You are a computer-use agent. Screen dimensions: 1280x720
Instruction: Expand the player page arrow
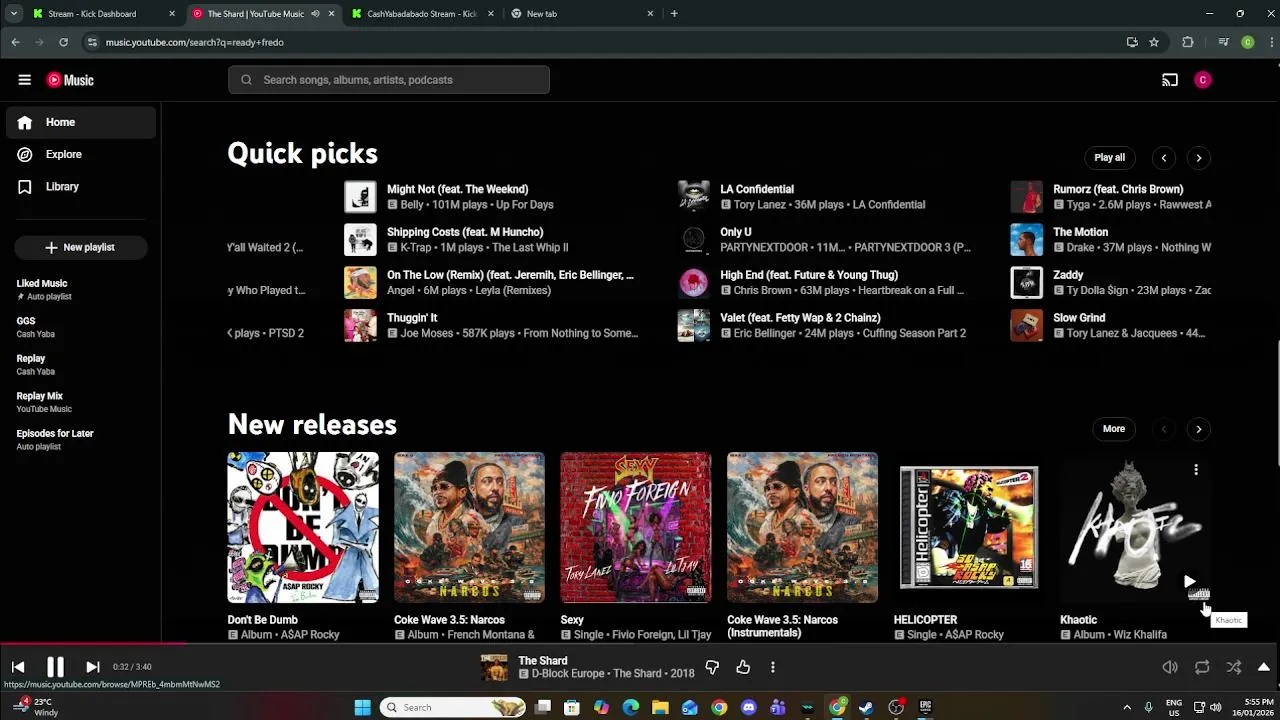click(1264, 667)
